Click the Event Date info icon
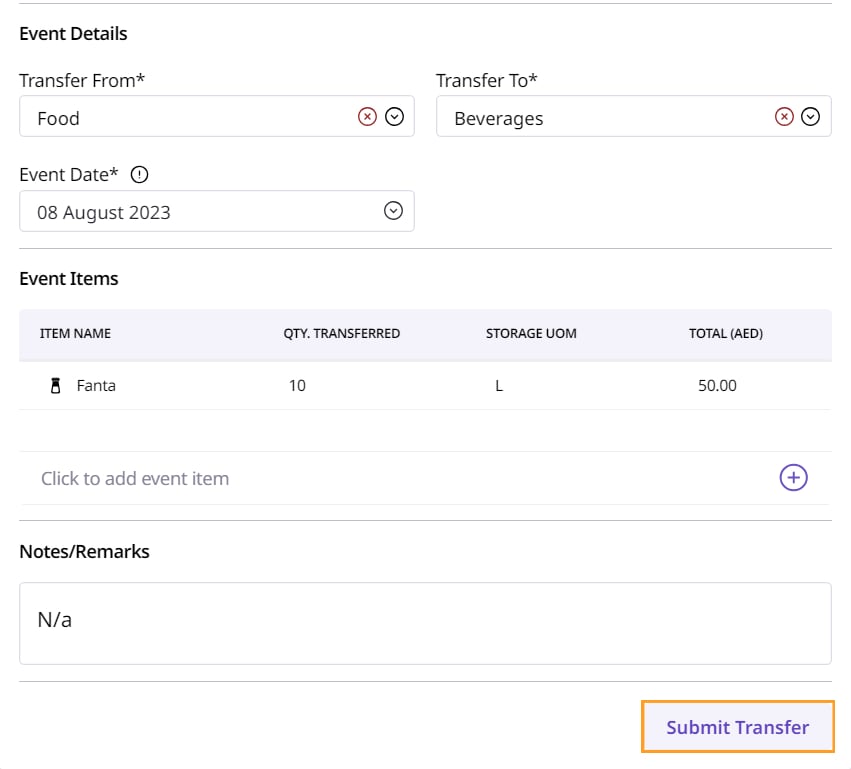The image size is (851, 769). 139,175
